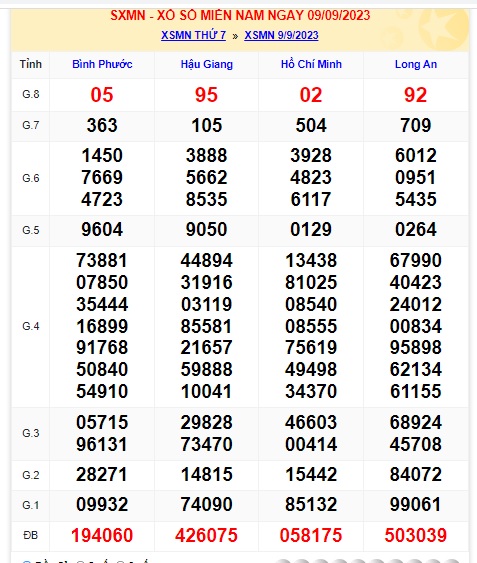
Task: Select the ĐB jackpot number 194060
Action: point(102,535)
